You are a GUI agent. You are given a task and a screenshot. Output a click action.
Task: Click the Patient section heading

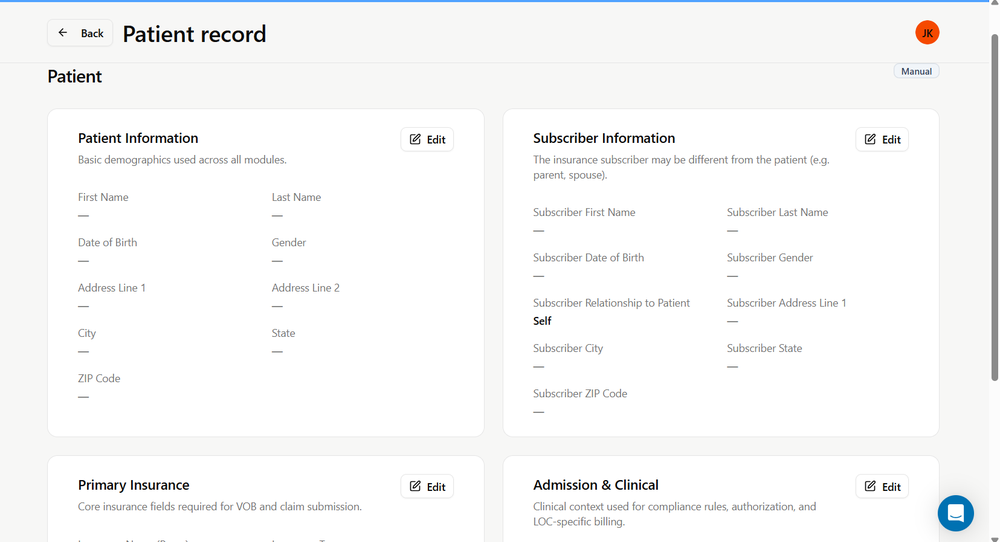coord(75,77)
